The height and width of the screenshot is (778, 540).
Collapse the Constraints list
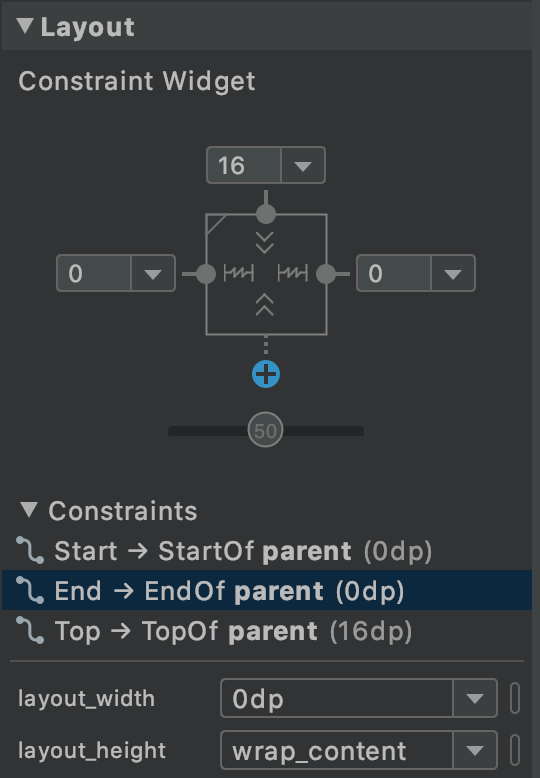29,510
